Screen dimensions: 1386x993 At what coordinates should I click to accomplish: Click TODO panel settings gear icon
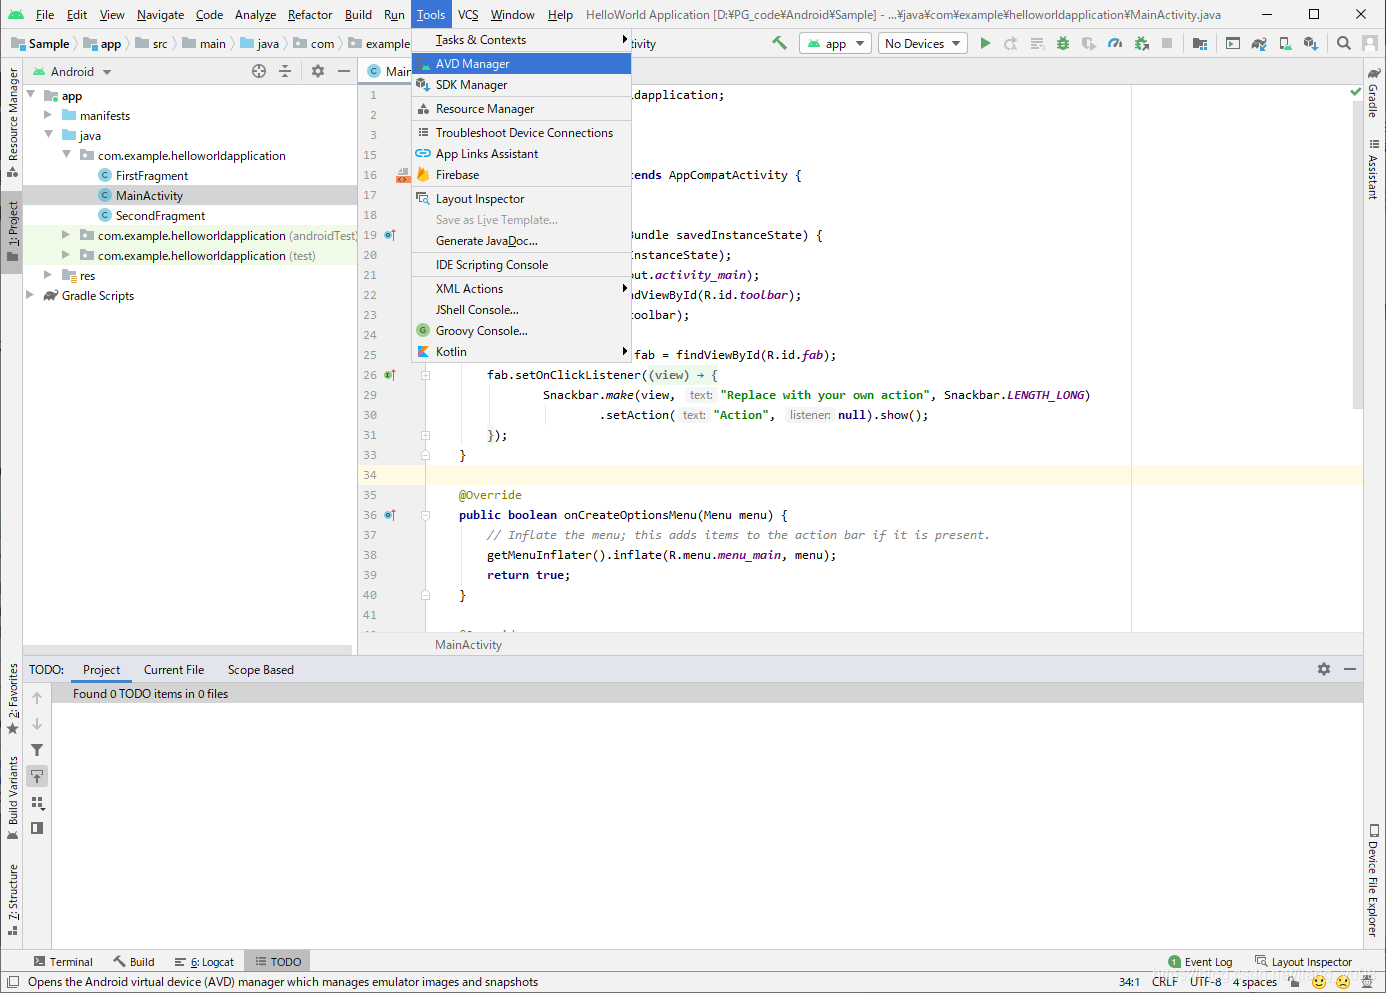coord(1324,669)
